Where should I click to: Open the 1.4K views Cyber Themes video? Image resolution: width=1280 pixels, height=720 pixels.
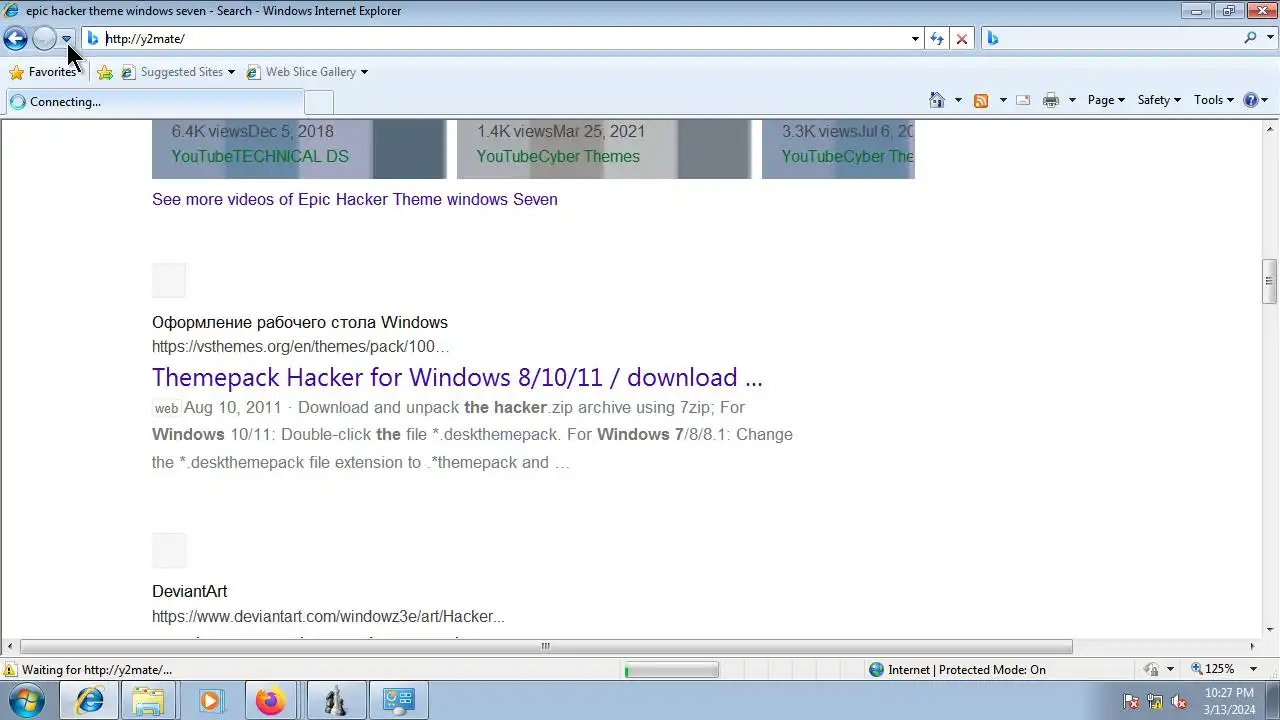[x=603, y=149]
